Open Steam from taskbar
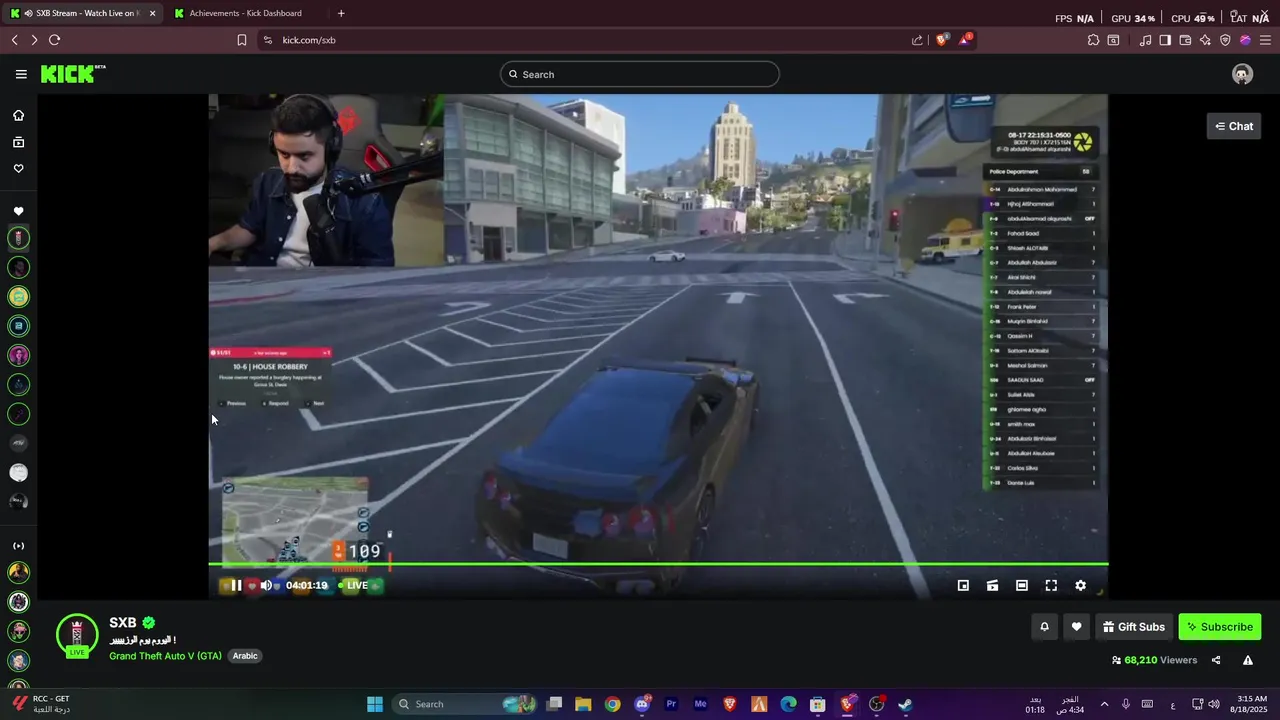 click(x=905, y=704)
